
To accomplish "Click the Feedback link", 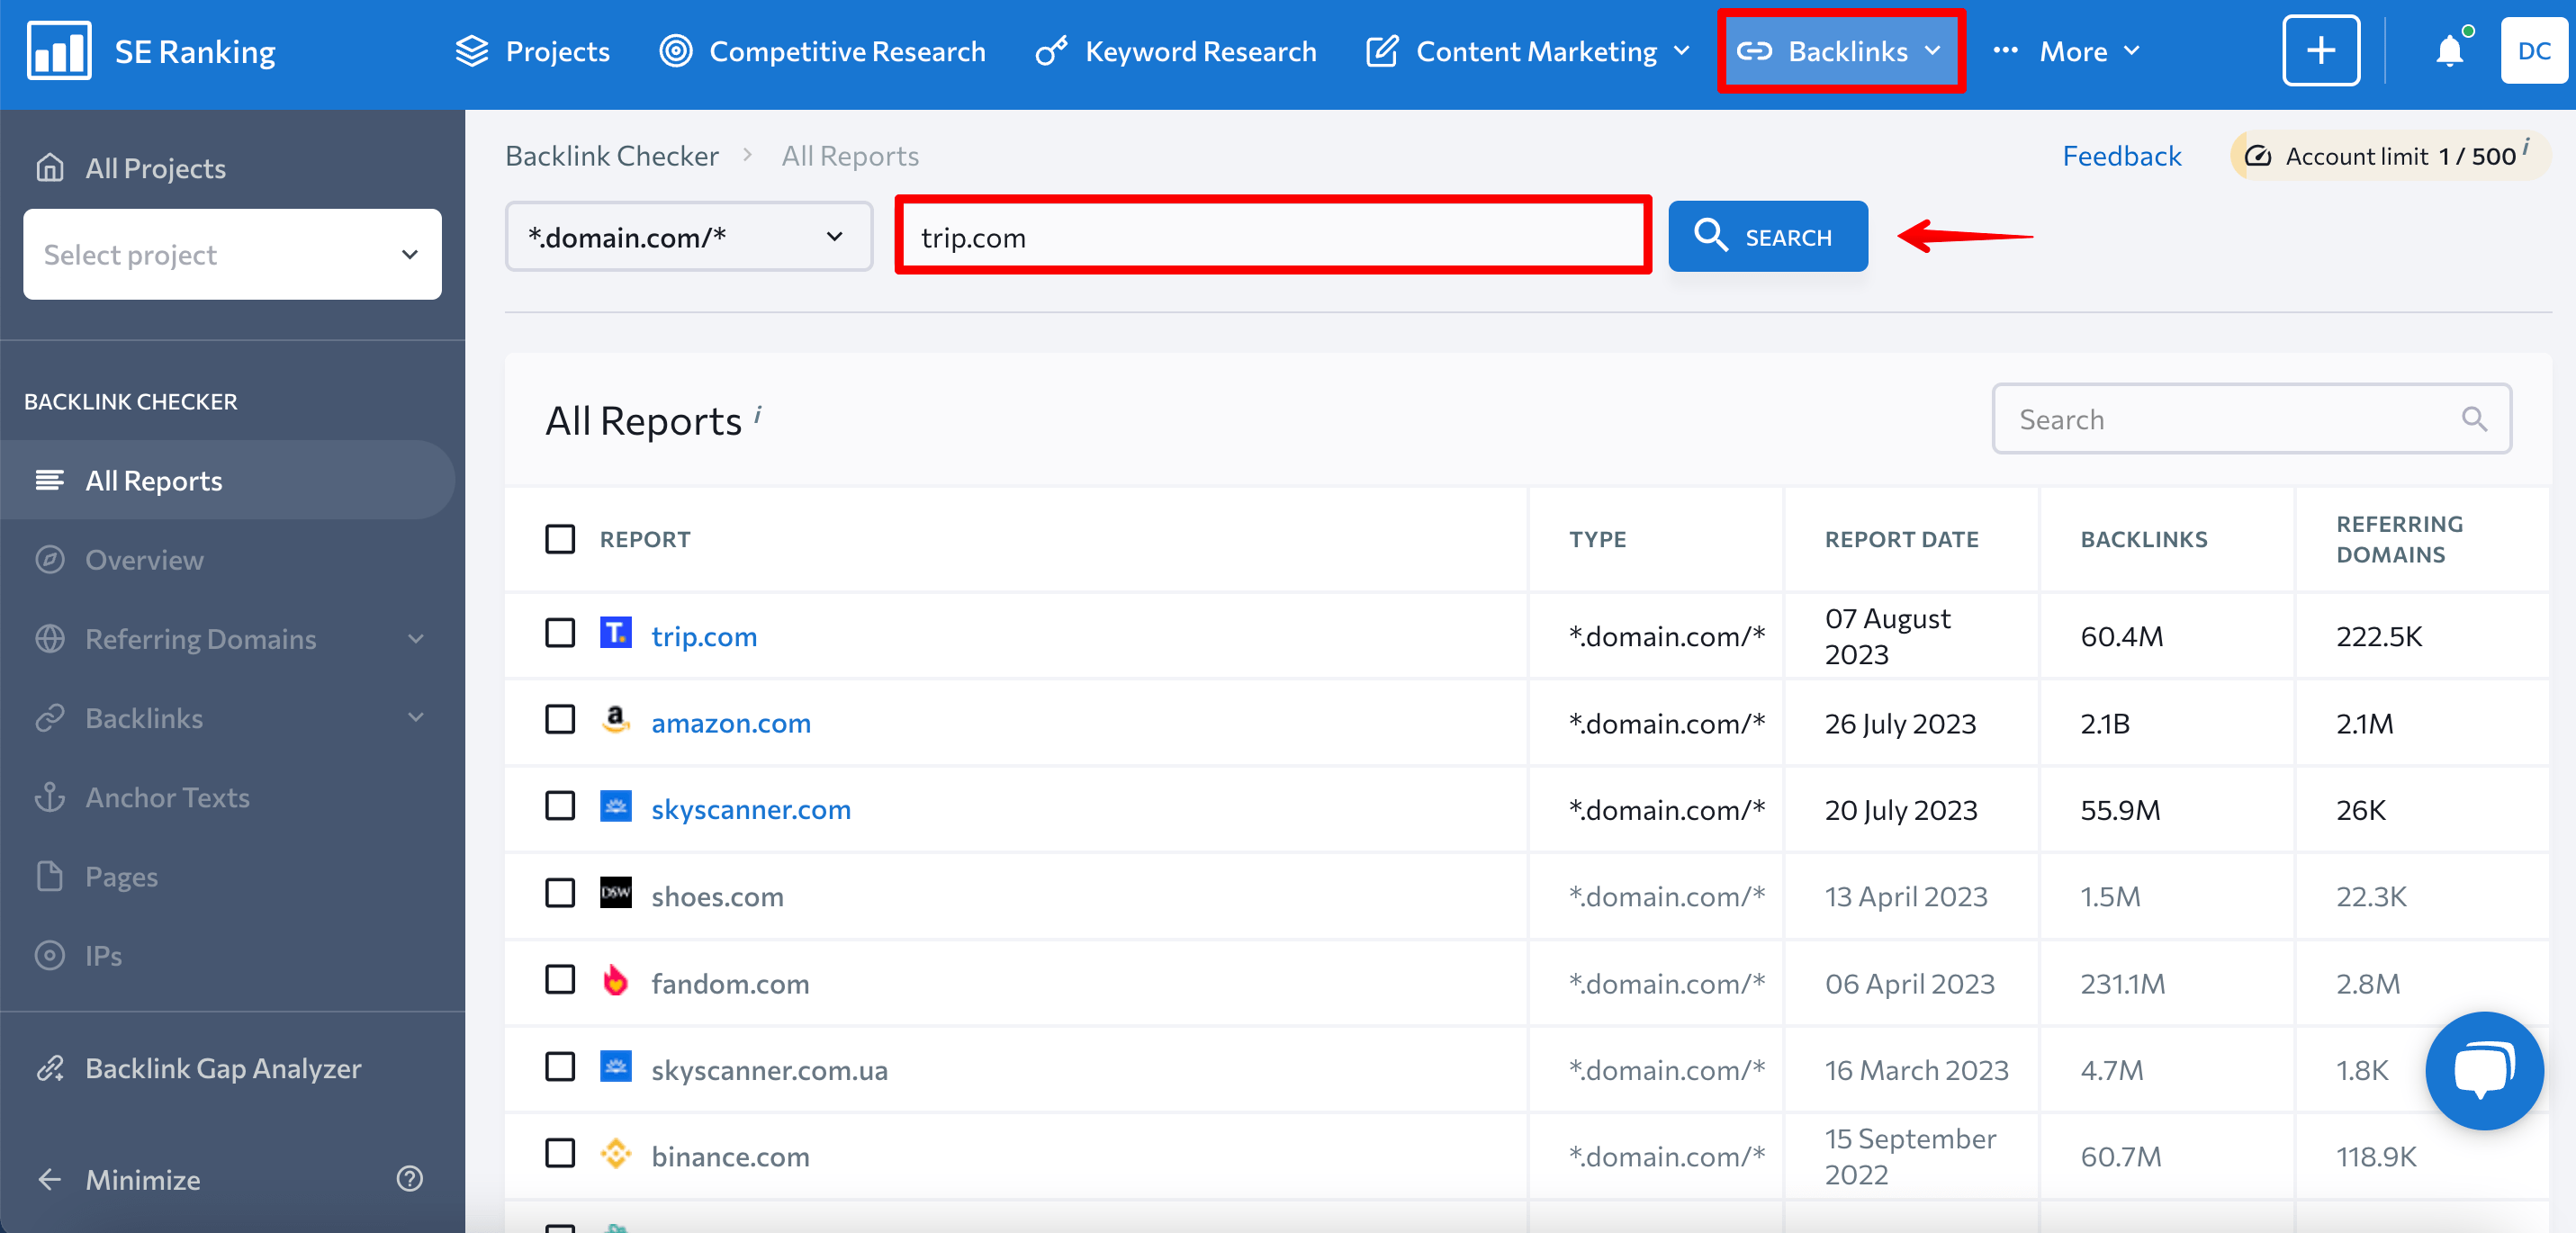I will tap(2121, 154).
